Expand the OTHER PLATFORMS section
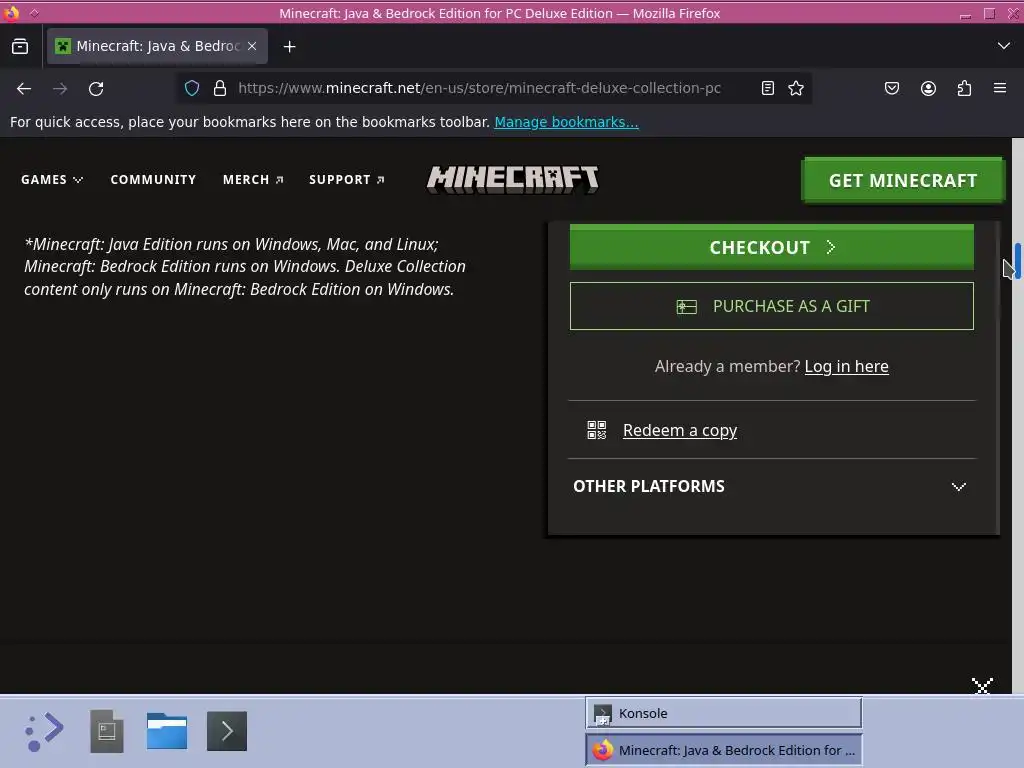1024x768 pixels. (771, 487)
